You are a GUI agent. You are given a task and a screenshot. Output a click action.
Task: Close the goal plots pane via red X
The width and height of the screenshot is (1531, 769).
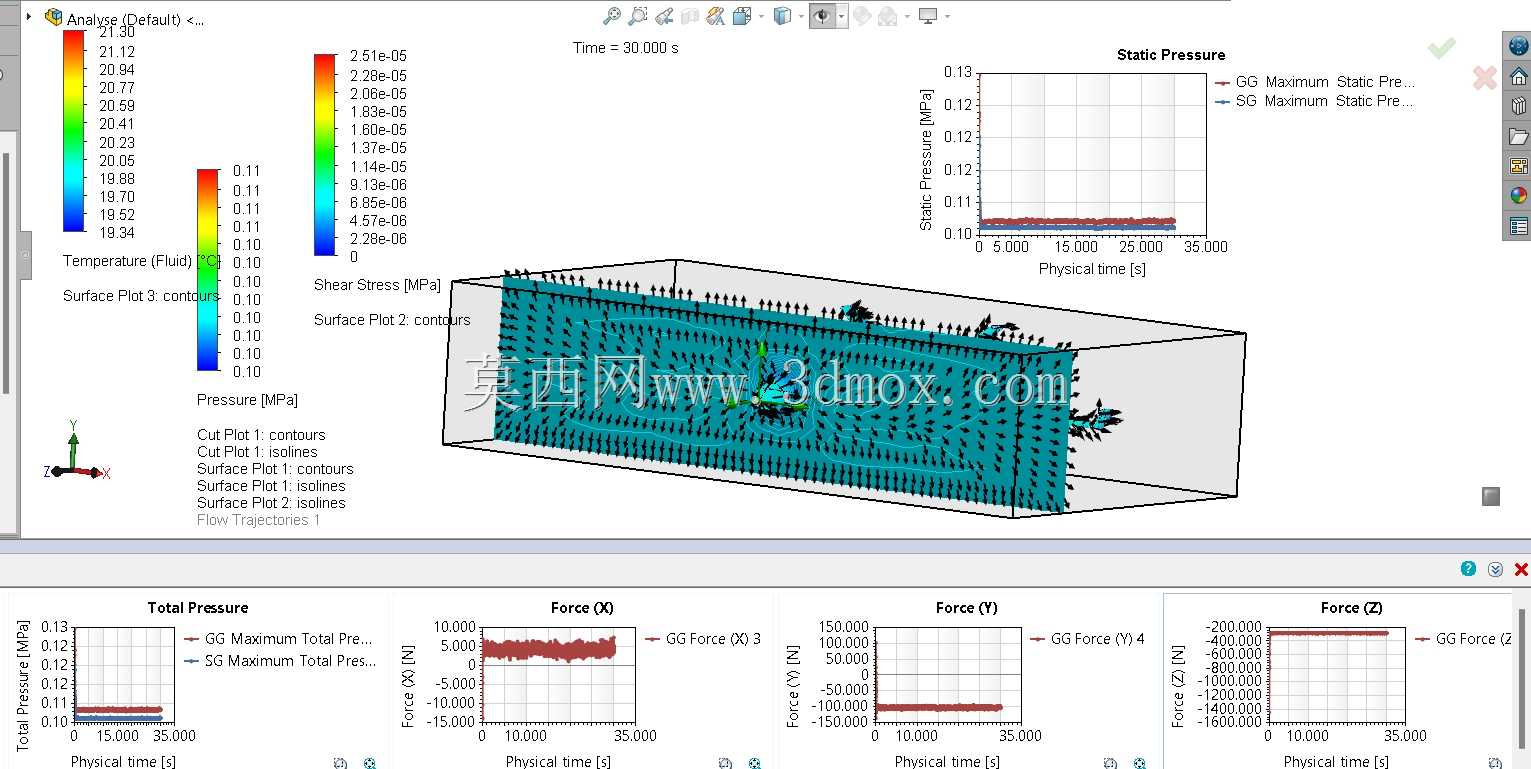pos(1521,569)
